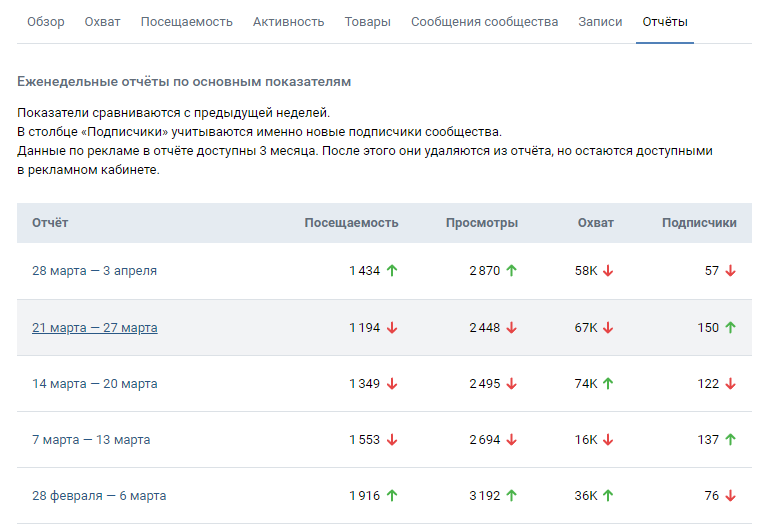This screenshot has width=773, height=525.
Task: Click red down arrow next to 2 694 views
Action: coord(512,440)
